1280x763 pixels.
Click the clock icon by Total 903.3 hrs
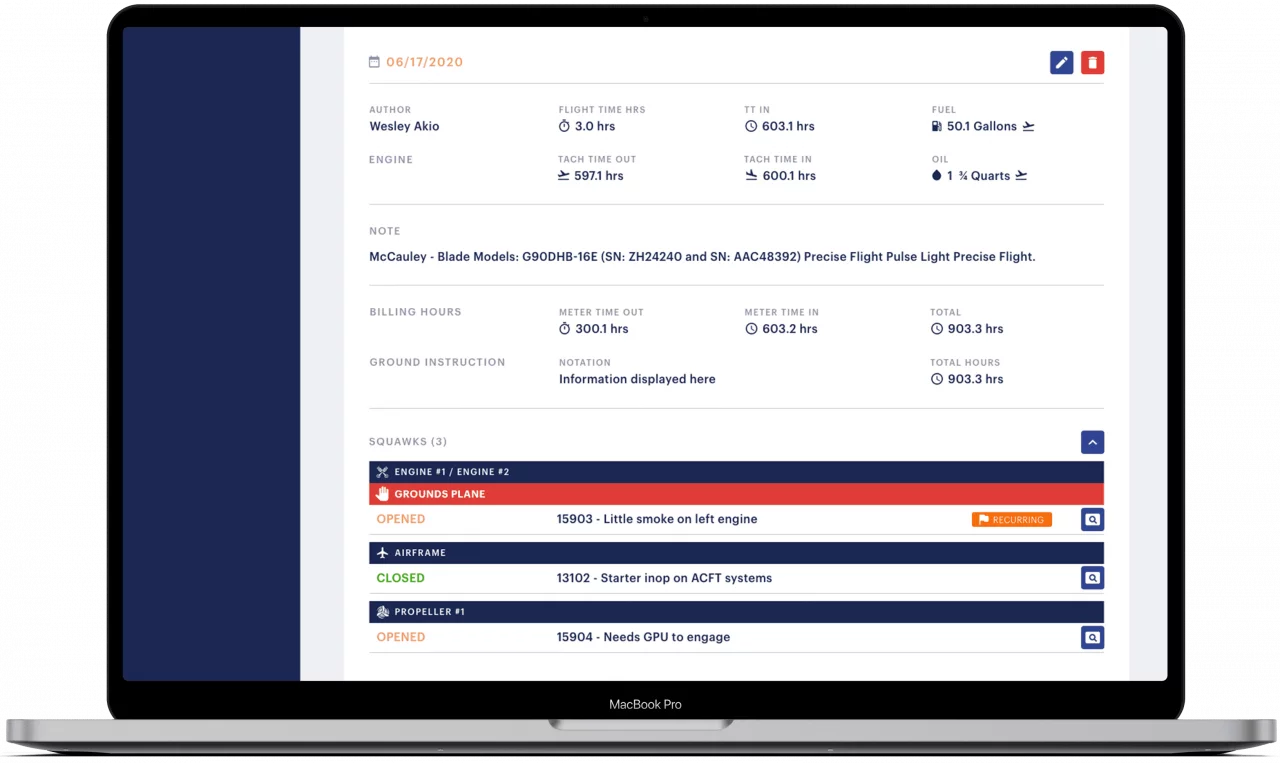pos(936,329)
